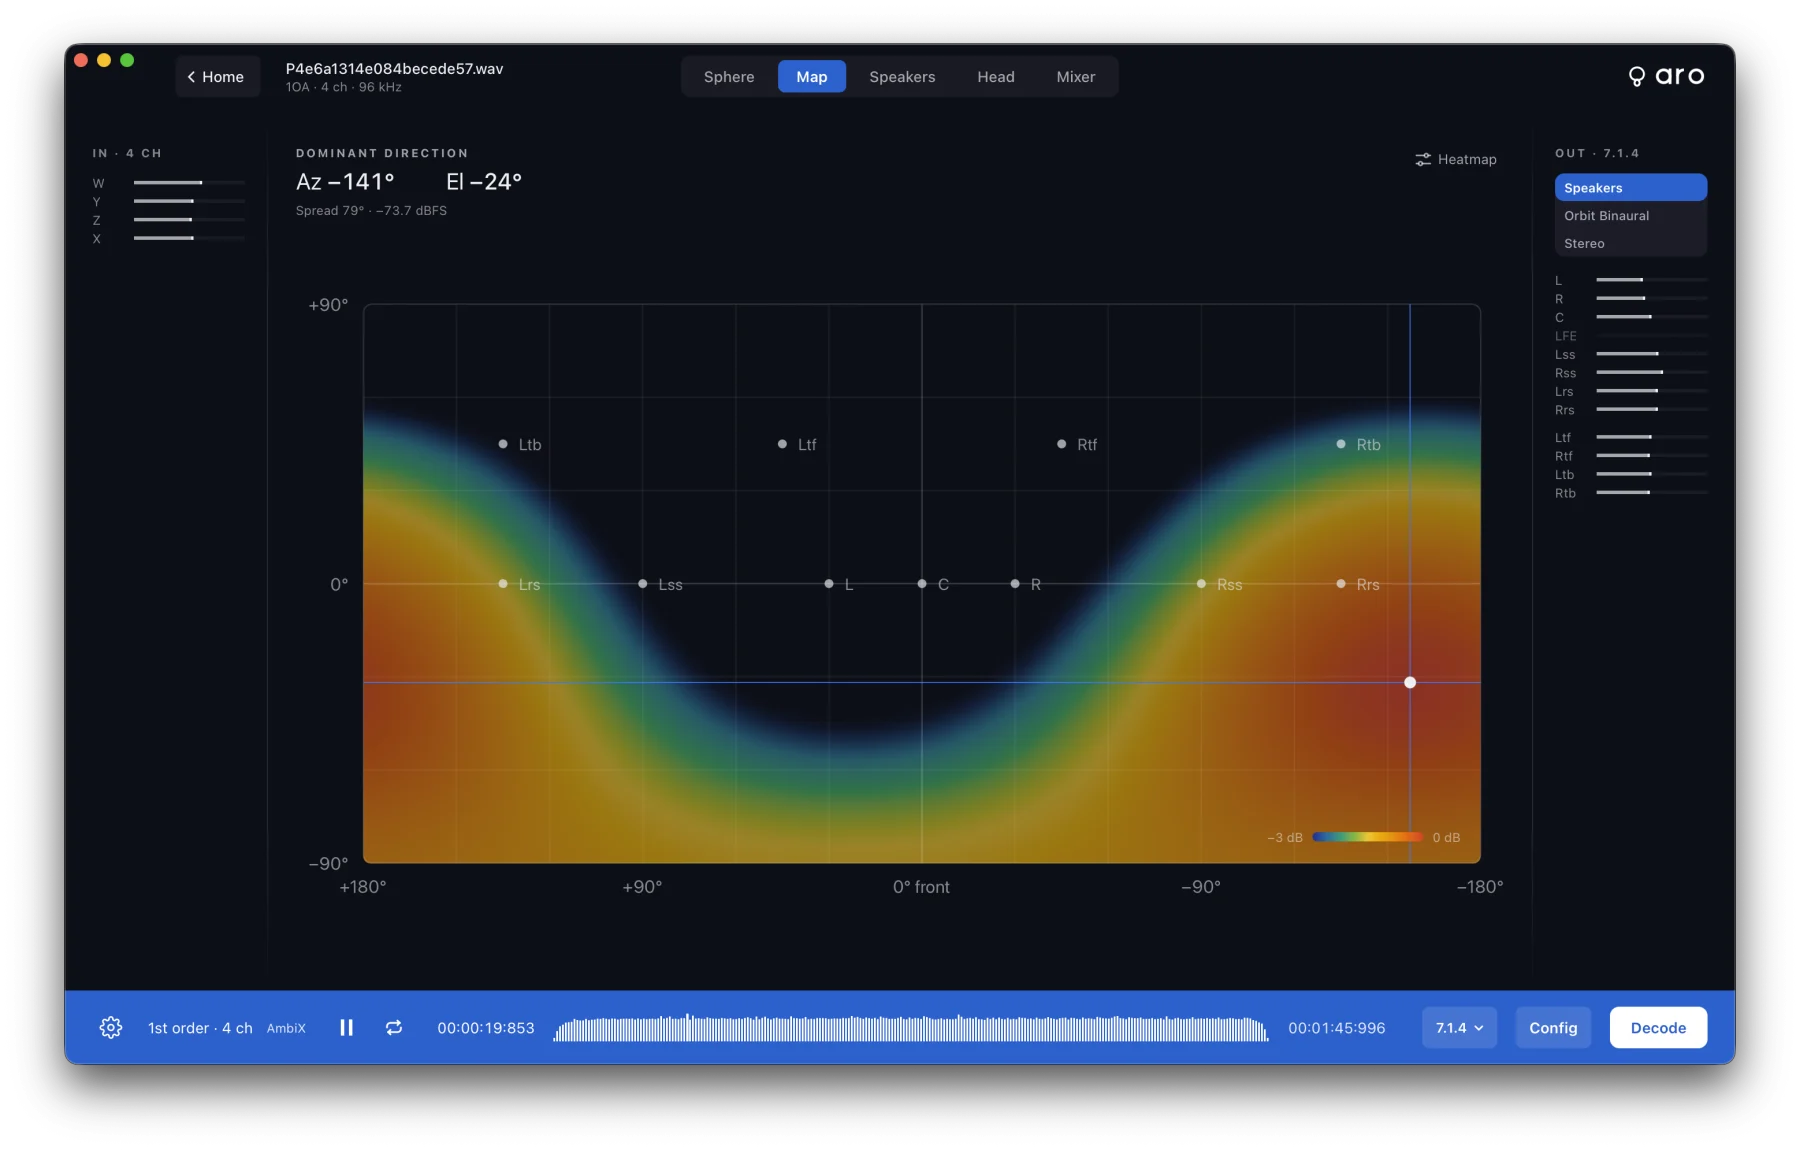Choose Stereo output mode

(1630, 244)
